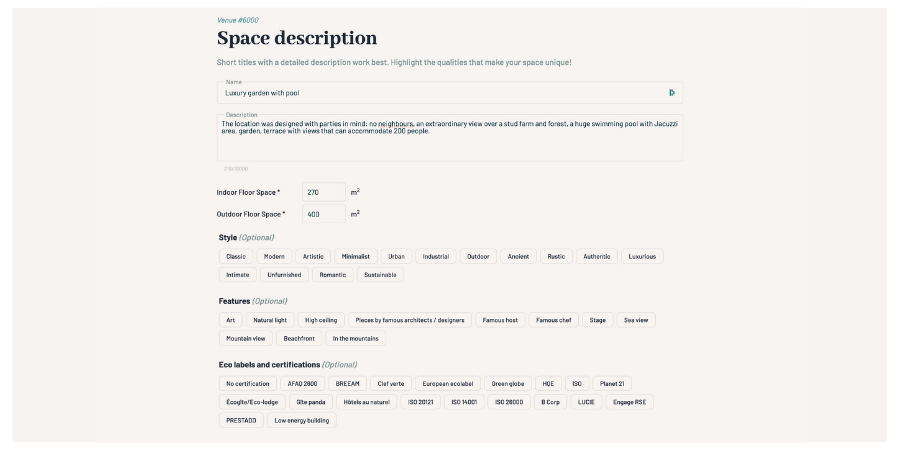Image resolution: width=900 pixels, height=450 pixels.
Task: Select the Mountain view feature
Action: point(246,339)
